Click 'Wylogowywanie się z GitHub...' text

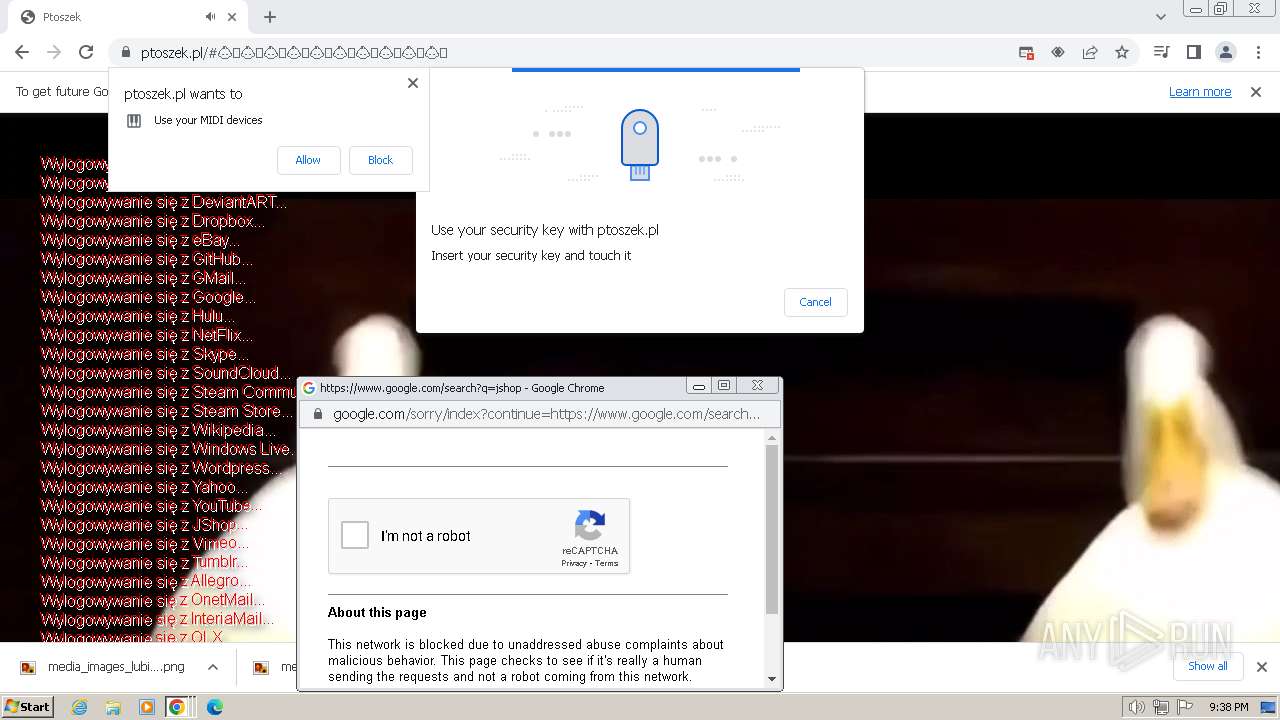pyautogui.click(x=147, y=259)
